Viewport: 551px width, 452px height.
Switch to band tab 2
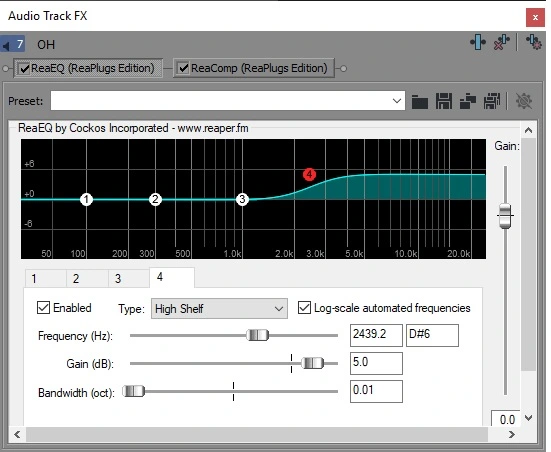click(87, 279)
